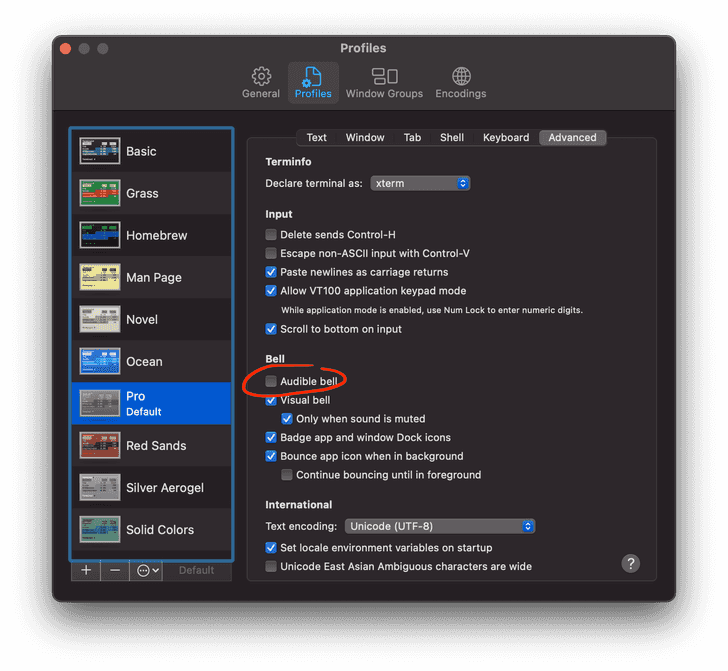
Task: Switch to the Shell tab
Action: coord(452,138)
